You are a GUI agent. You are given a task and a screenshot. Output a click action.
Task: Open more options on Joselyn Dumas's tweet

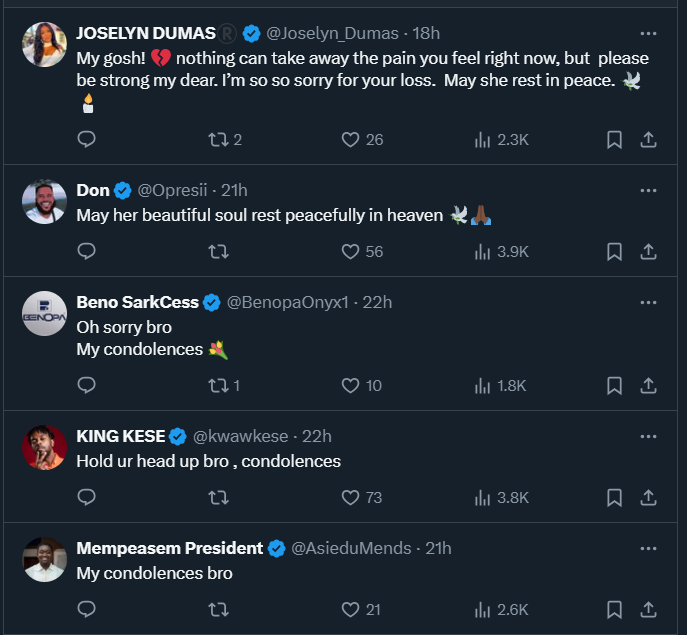pos(648,33)
